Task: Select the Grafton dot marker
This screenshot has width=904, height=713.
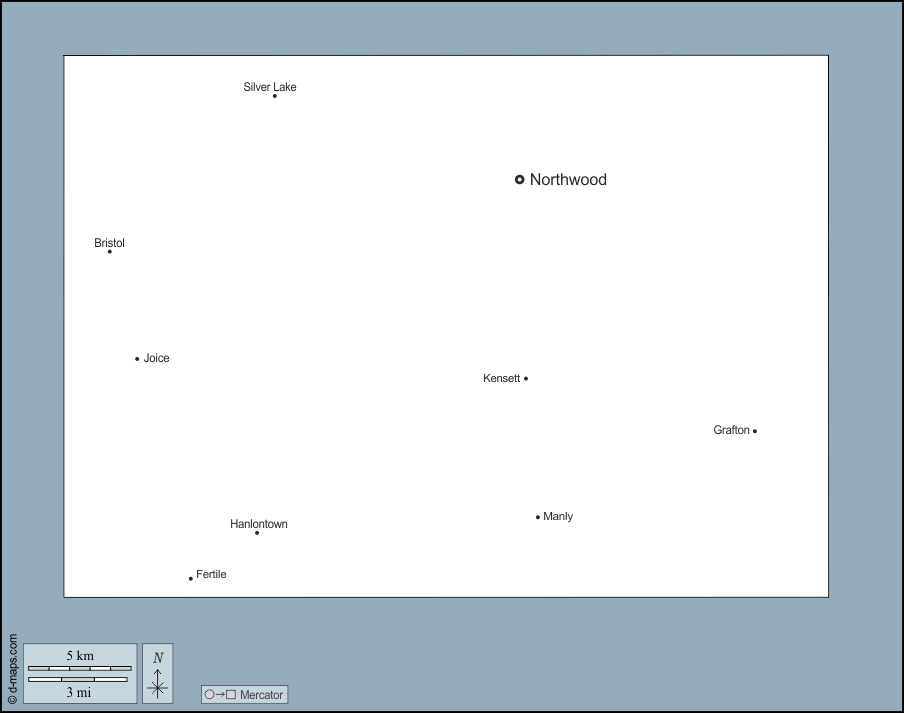Action: coord(755,431)
